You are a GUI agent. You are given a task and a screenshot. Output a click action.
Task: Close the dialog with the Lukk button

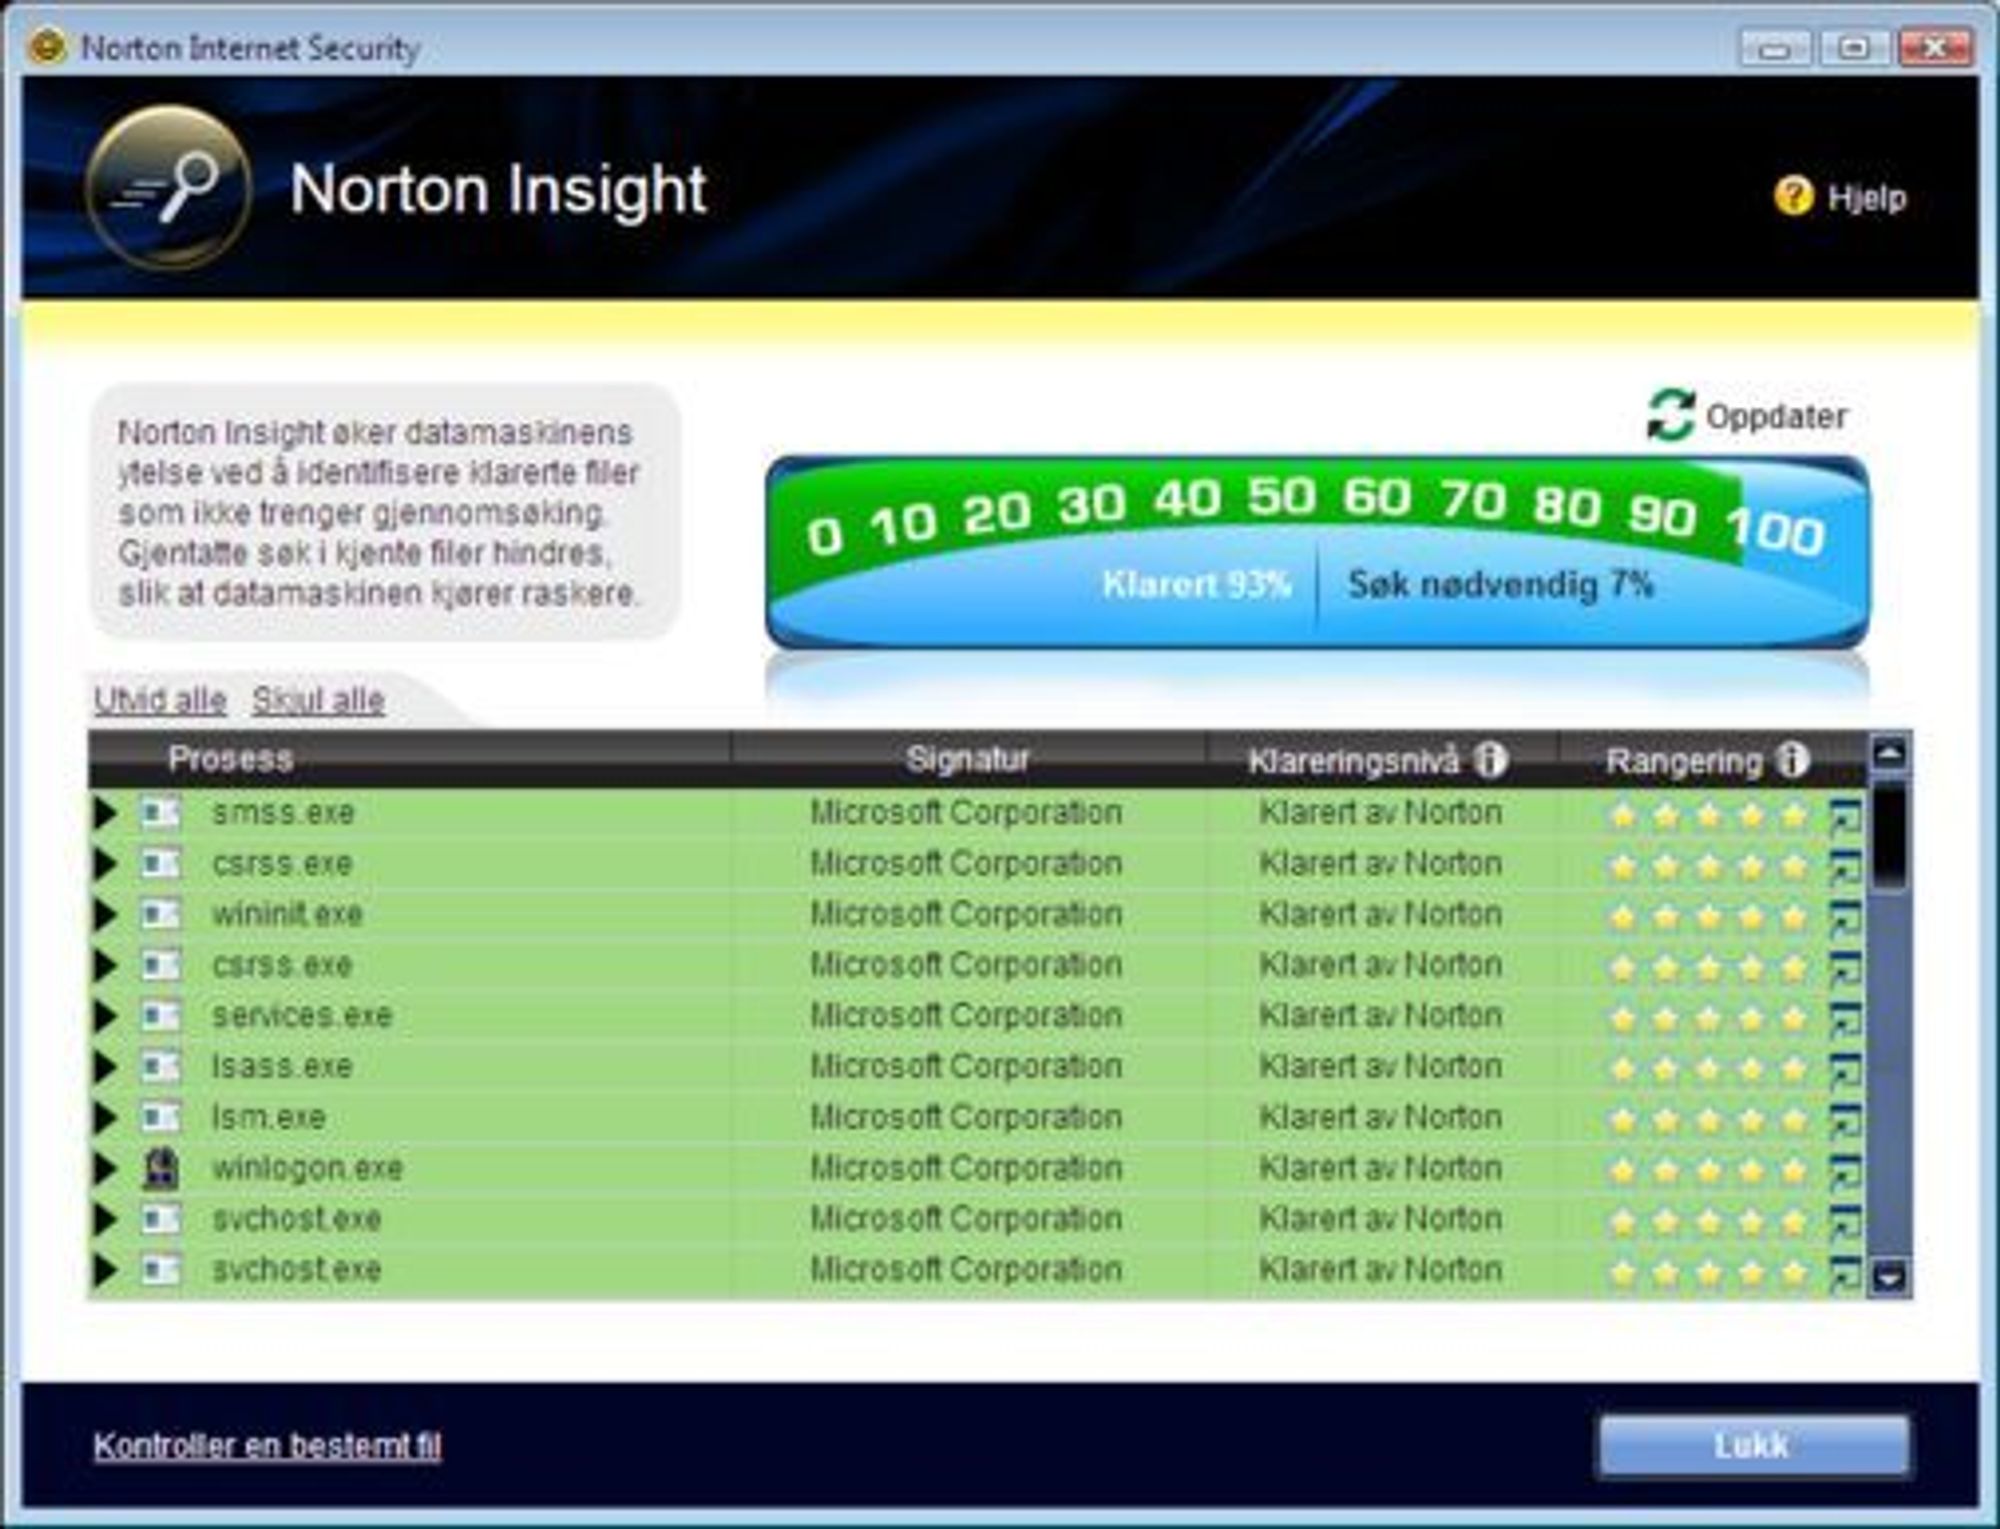click(1753, 1445)
